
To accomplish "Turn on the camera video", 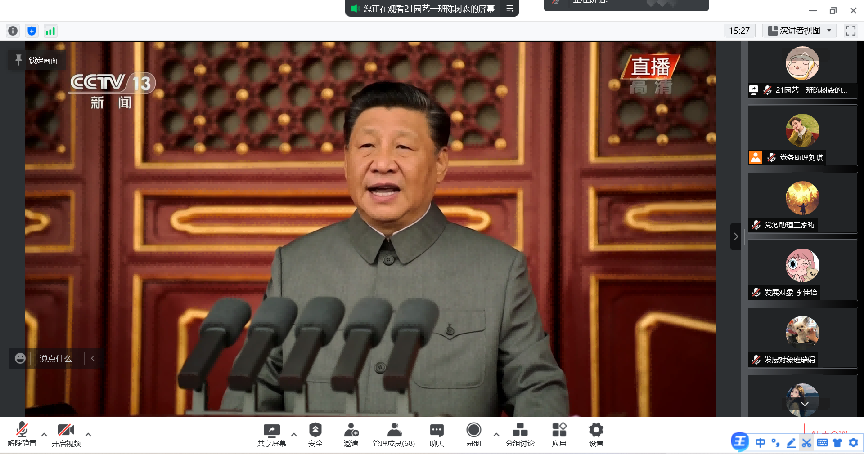I will pyautogui.click(x=66, y=431).
